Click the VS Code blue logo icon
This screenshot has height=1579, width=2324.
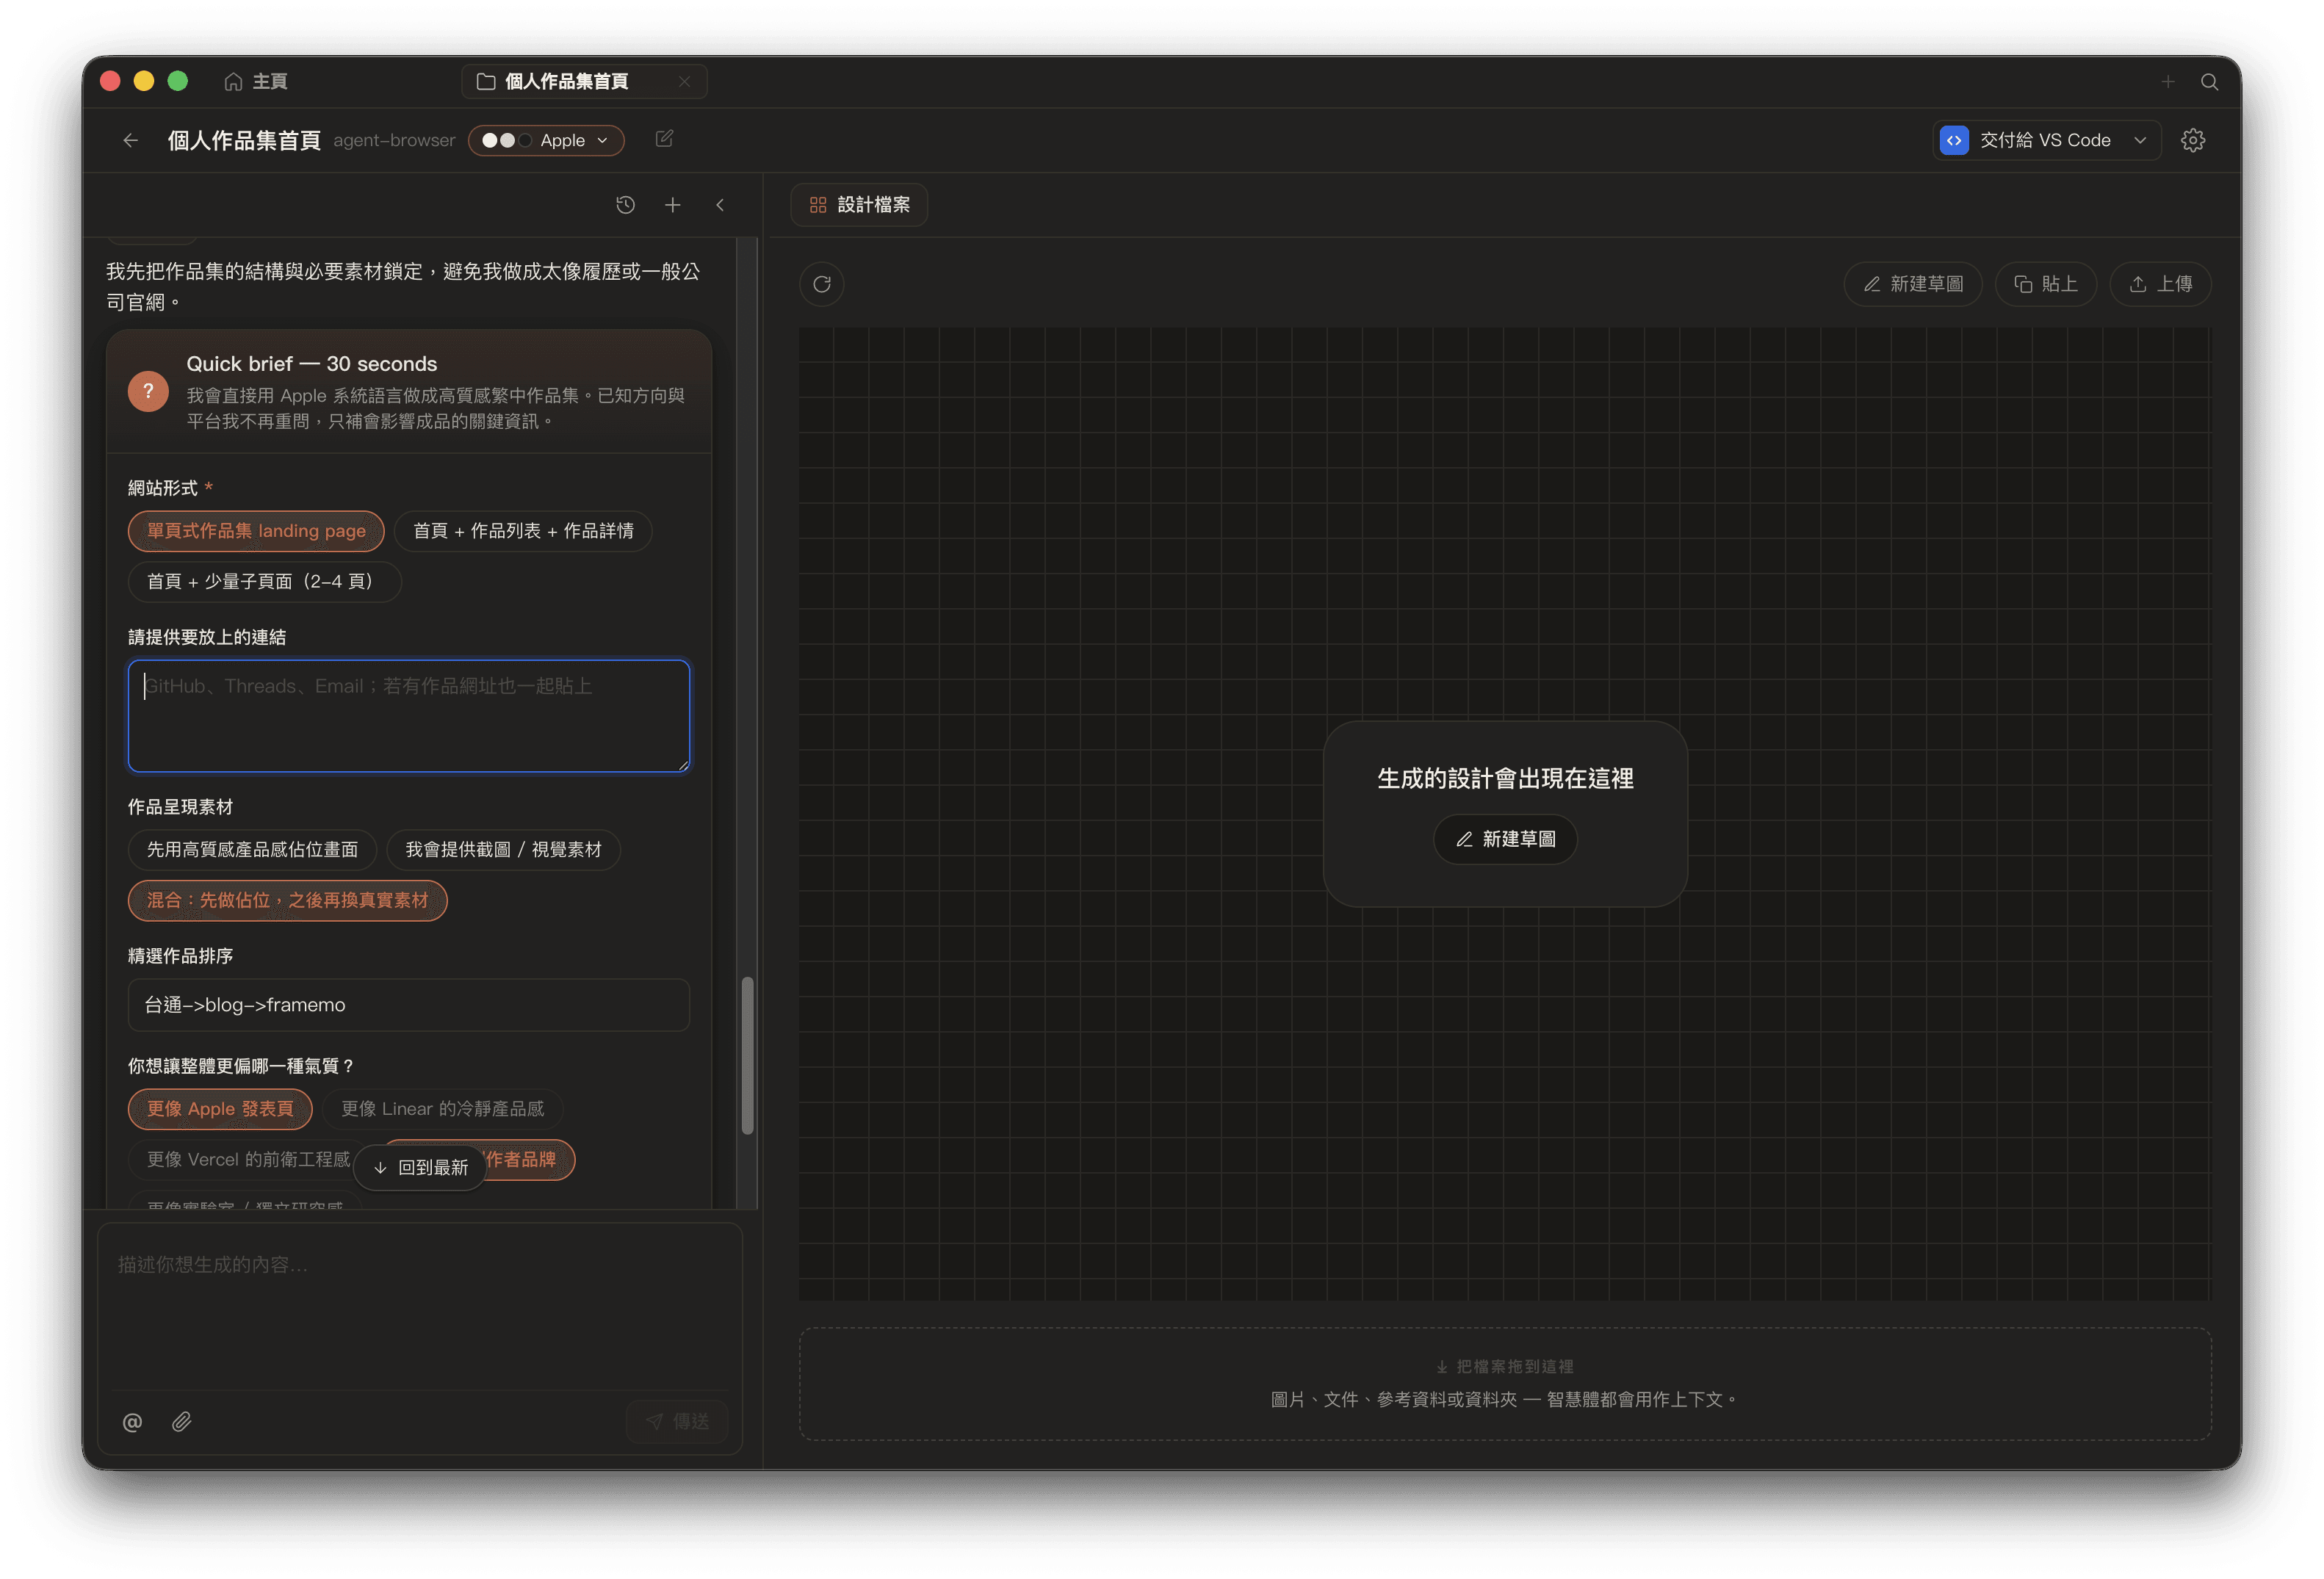tap(1954, 140)
